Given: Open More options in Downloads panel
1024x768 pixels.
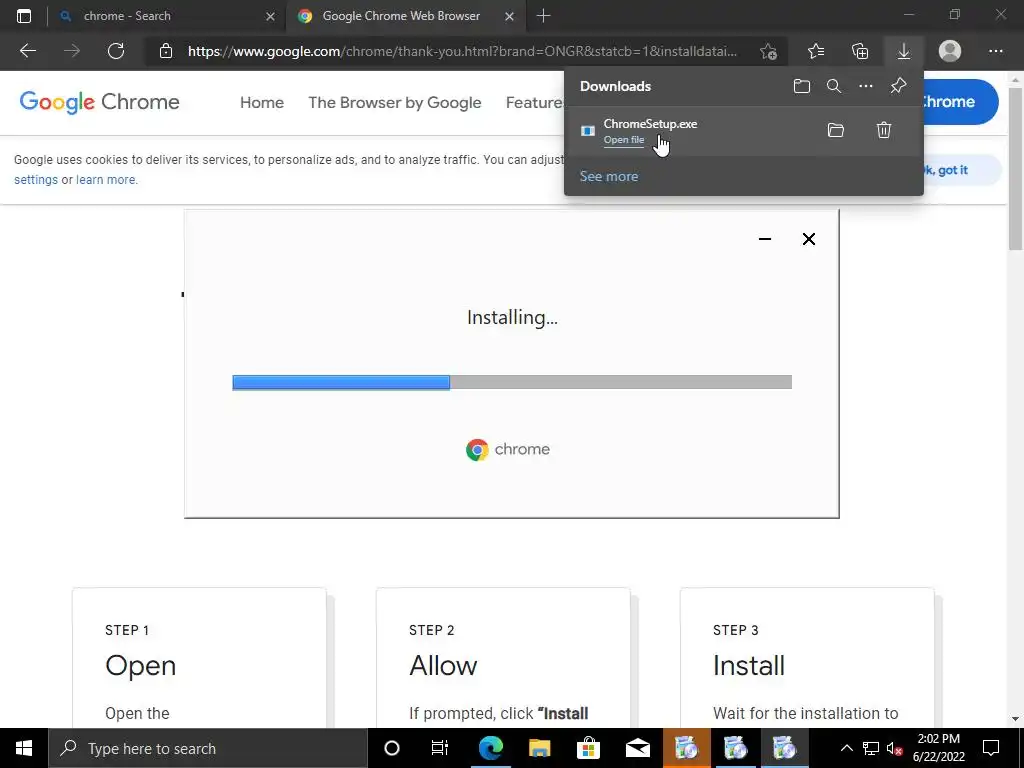Looking at the screenshot, I should pos(866,86).
